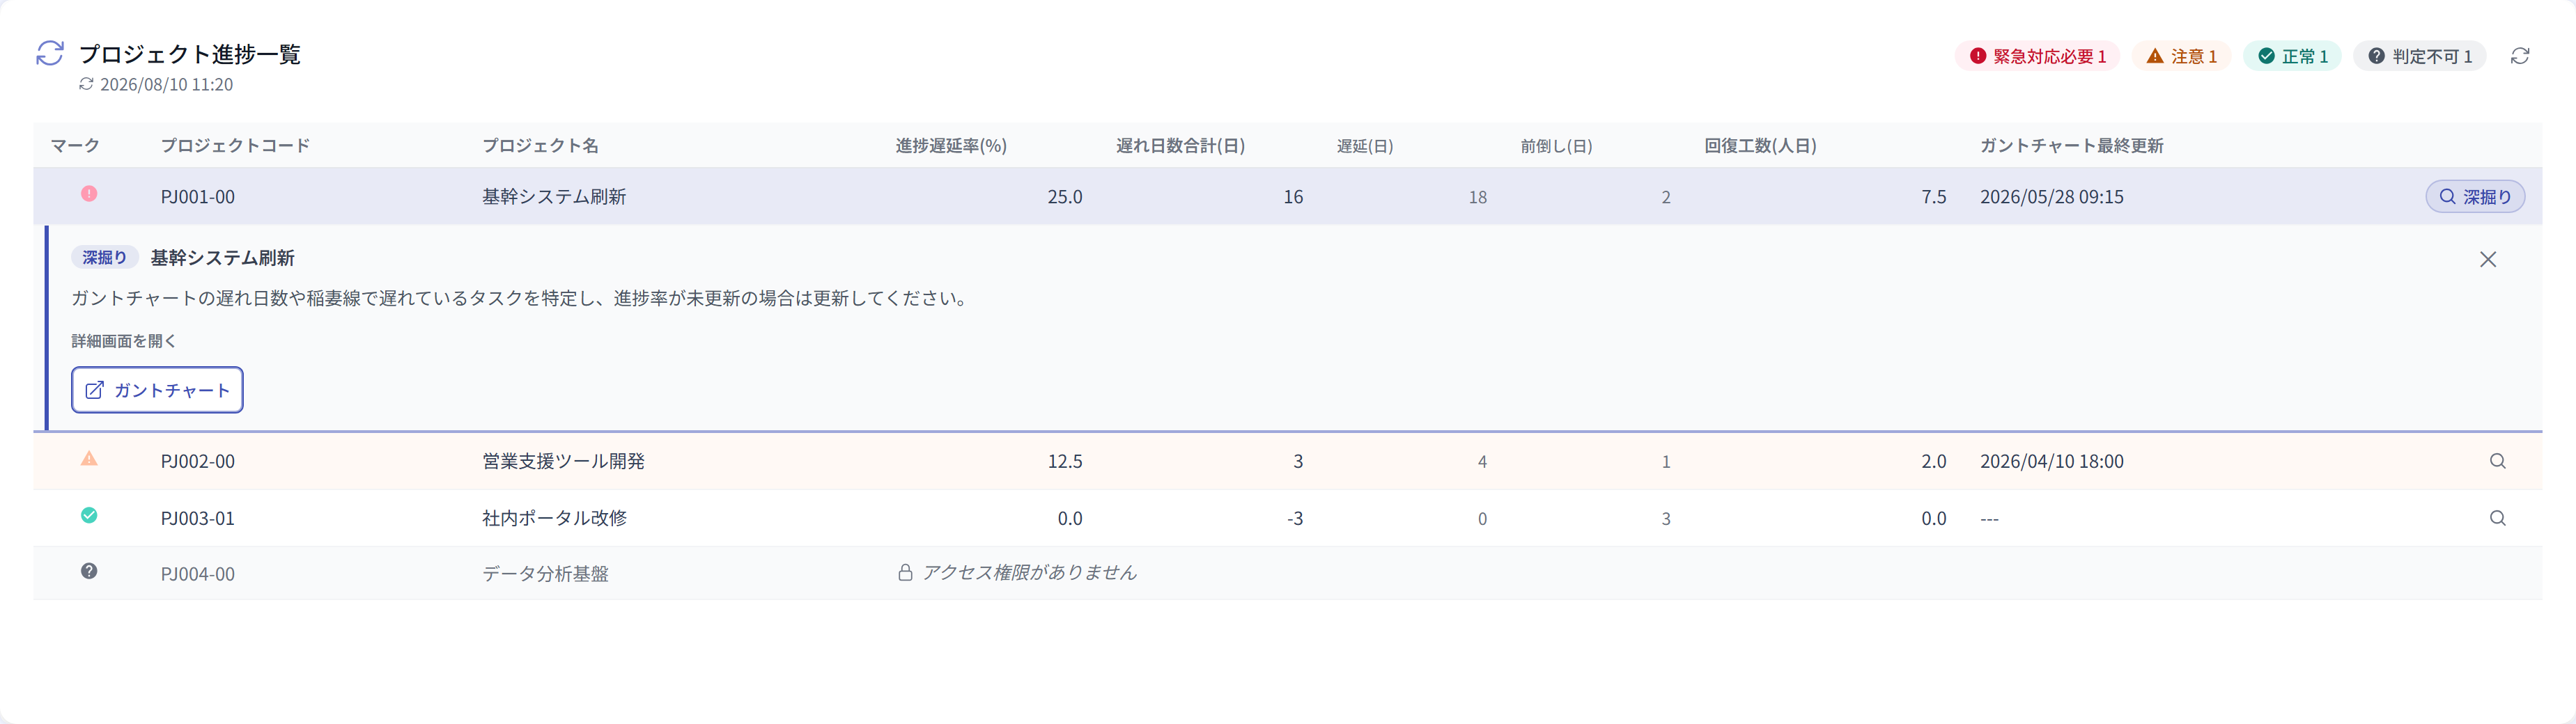Sort by 進捗遅延率(%) column header
The width and height of the screenshot is (2576, 724).
[951, 146]
